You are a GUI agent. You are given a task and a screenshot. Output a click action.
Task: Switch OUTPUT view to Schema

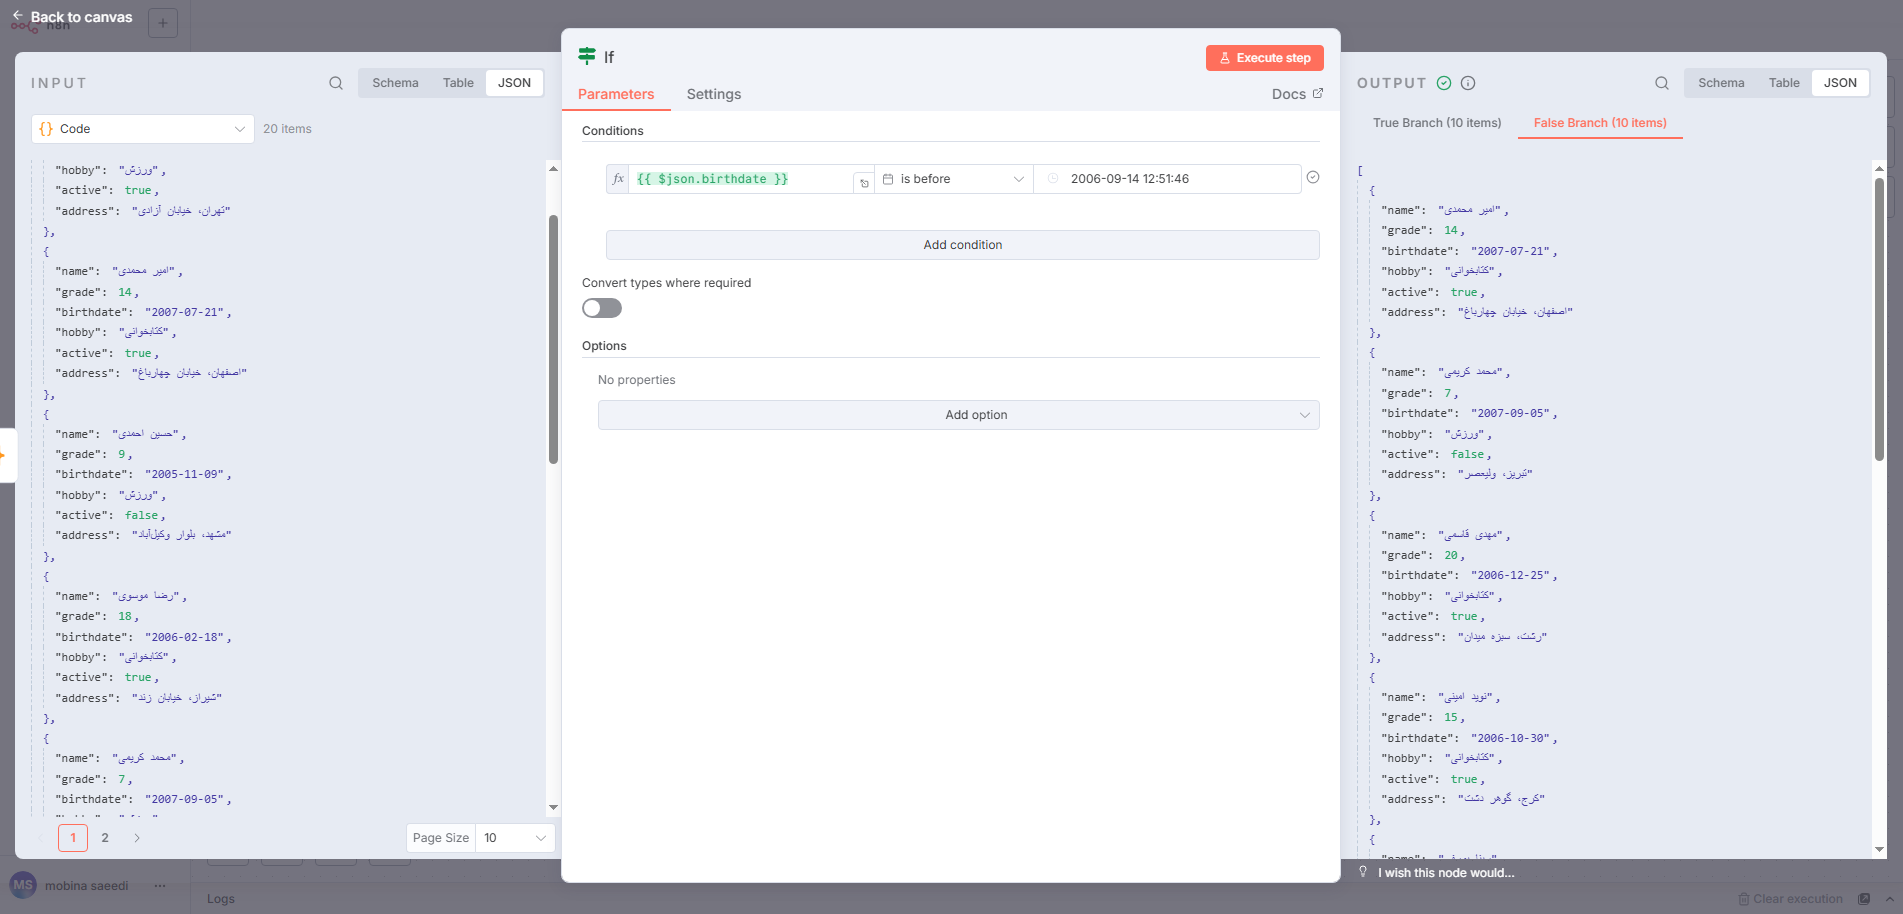point(1720,83)
